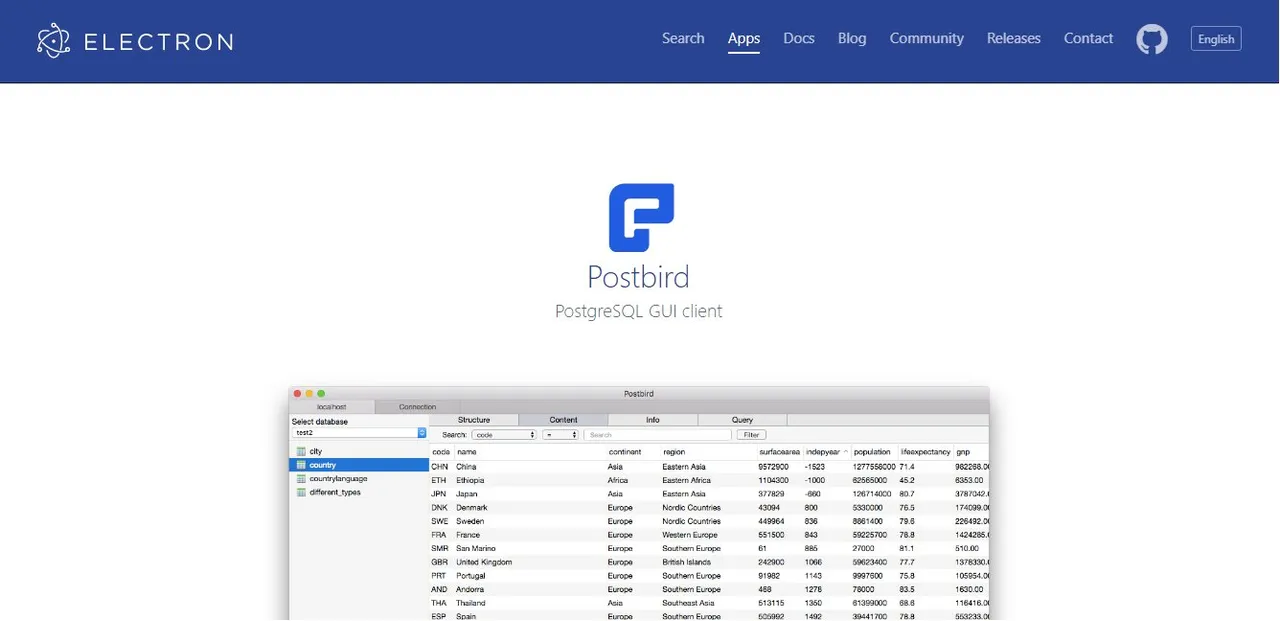Click the indepyear sort arrow in Postbird screenshot

(x=846, y=452)
